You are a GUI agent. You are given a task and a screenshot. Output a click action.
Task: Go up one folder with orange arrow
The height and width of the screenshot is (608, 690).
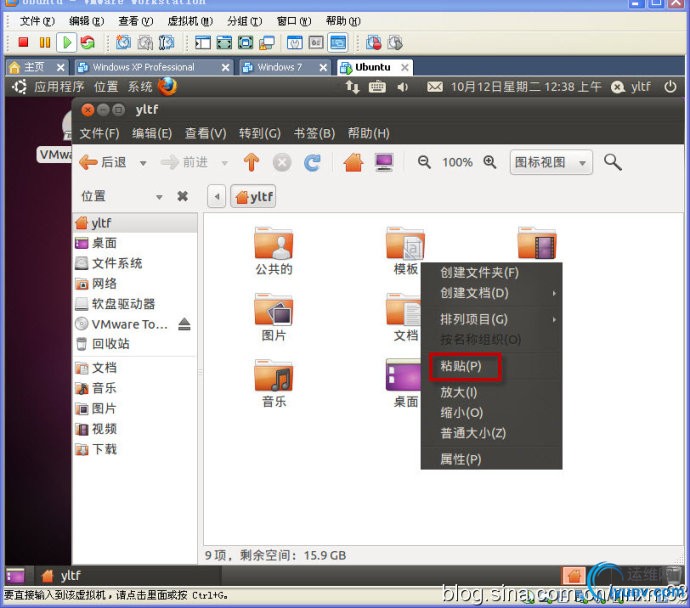tap(251, 162)
